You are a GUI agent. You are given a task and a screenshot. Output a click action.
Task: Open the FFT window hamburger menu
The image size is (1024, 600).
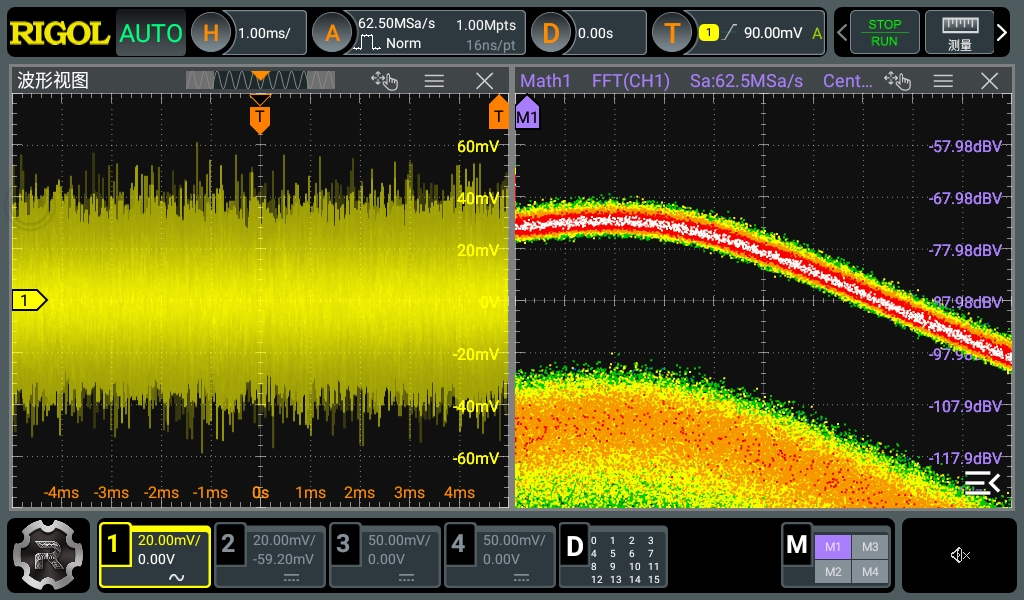click(942, 81)
